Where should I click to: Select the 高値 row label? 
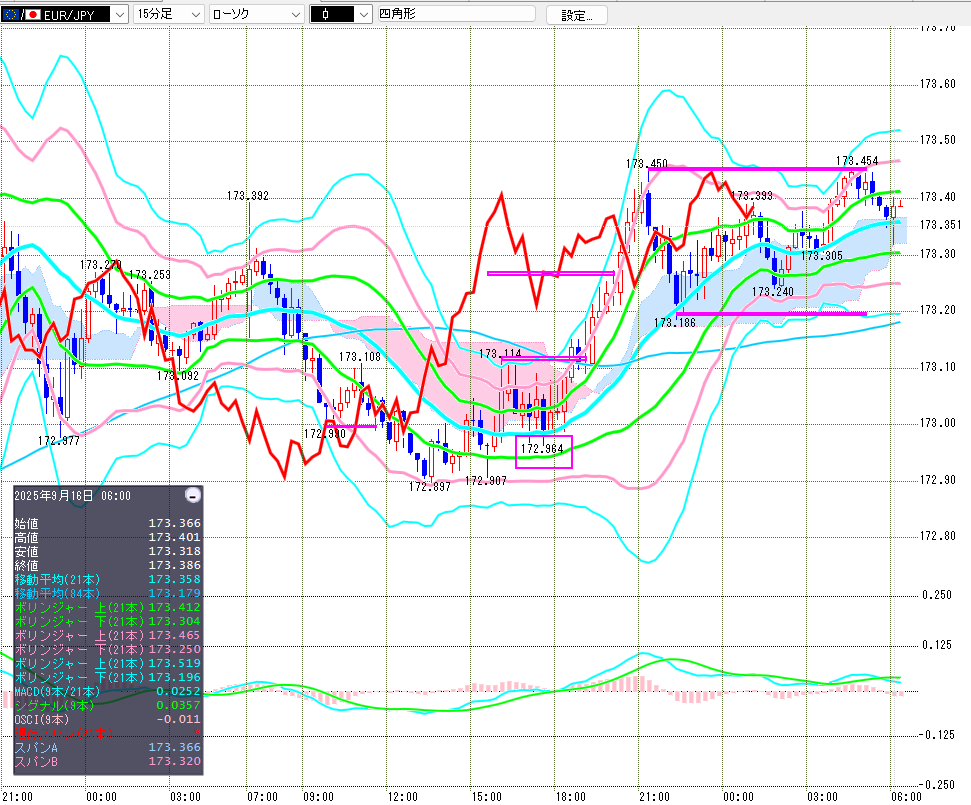[x=26, y=537]
